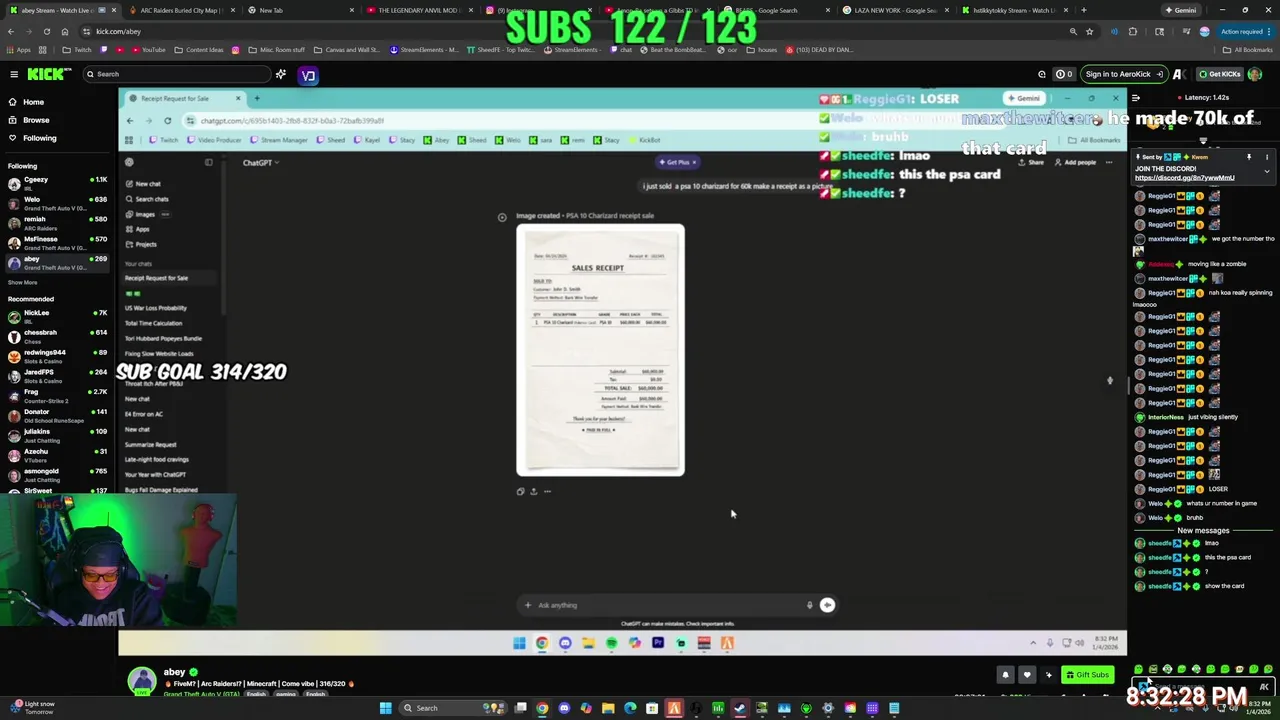Screen dimensions: 1280x720
Task: Open a new browser tab with plus button
Action: (1083, 10)
